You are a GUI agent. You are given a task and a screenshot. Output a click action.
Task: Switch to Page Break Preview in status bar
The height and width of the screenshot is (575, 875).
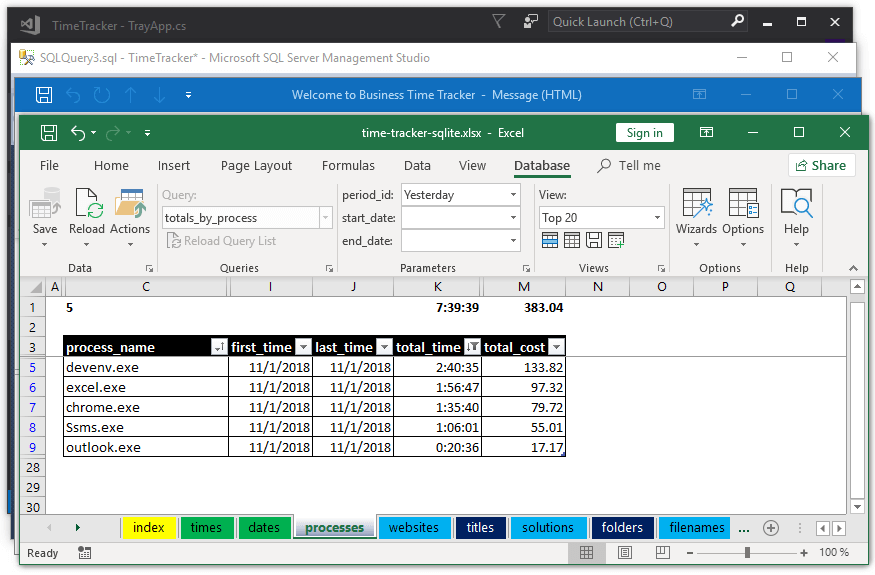[x=662, y=553]
